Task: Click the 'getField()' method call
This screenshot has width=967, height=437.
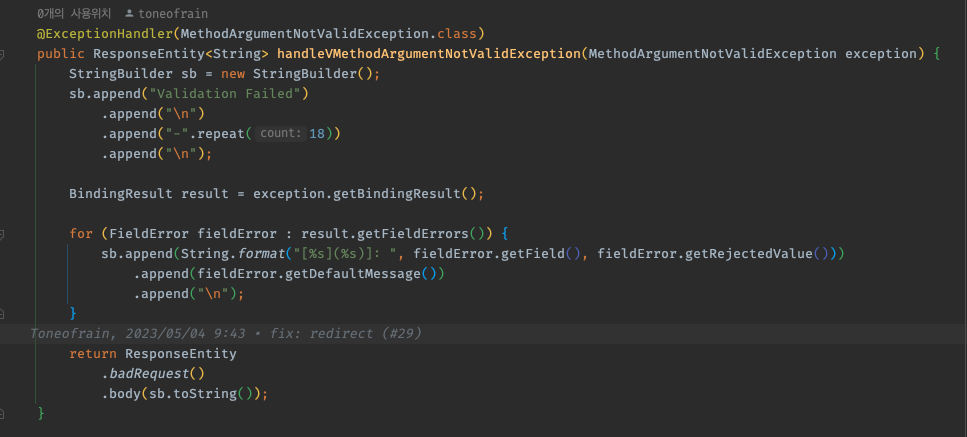Action: 541,253
